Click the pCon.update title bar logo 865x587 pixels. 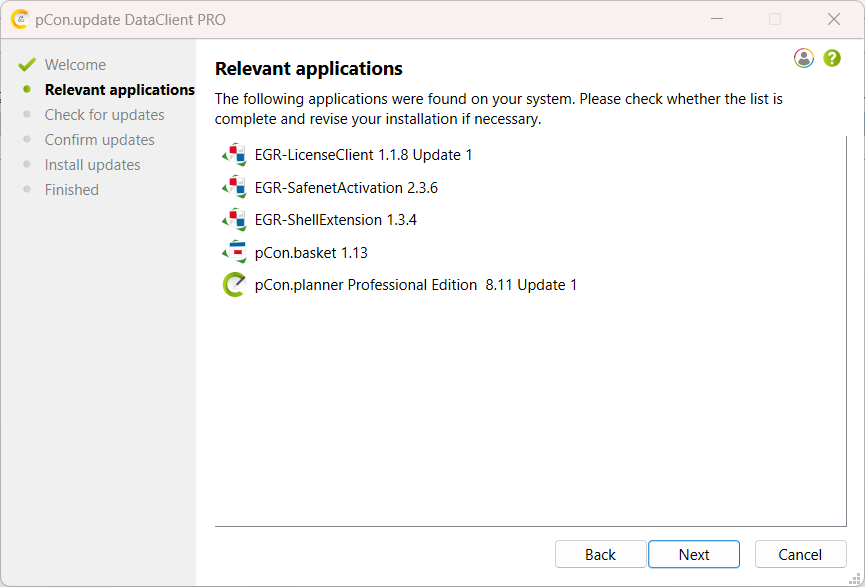[19, 19]
